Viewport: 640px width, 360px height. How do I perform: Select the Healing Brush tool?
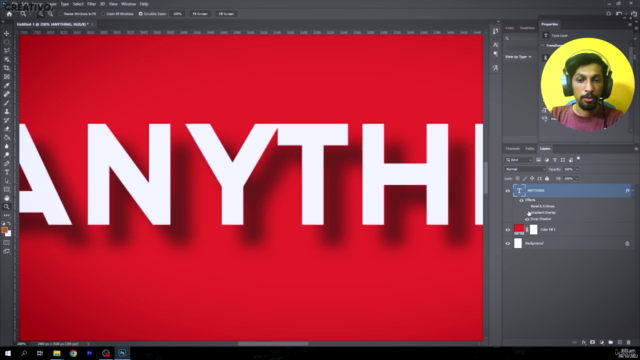click(x=7, y=94)
